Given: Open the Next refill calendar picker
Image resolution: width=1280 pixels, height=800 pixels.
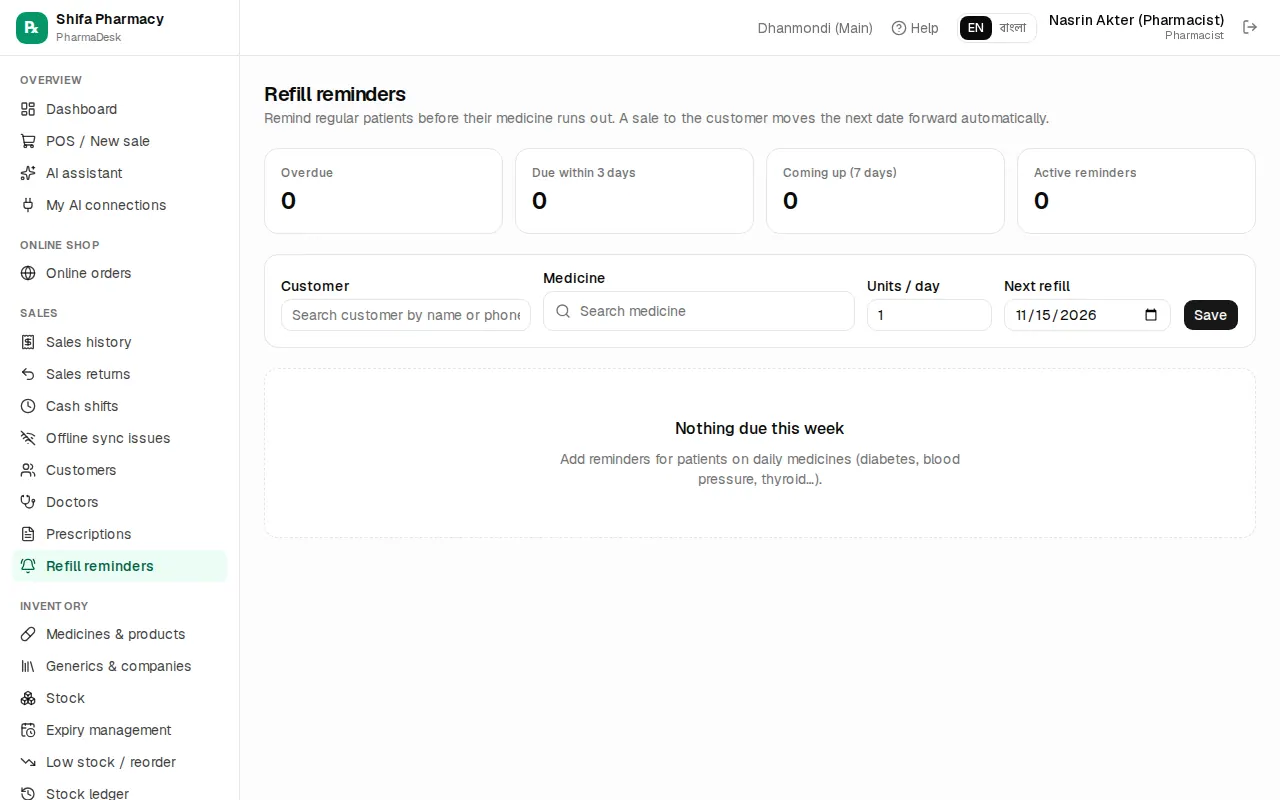Looking at the screenshot, I should coord(1151,315).
